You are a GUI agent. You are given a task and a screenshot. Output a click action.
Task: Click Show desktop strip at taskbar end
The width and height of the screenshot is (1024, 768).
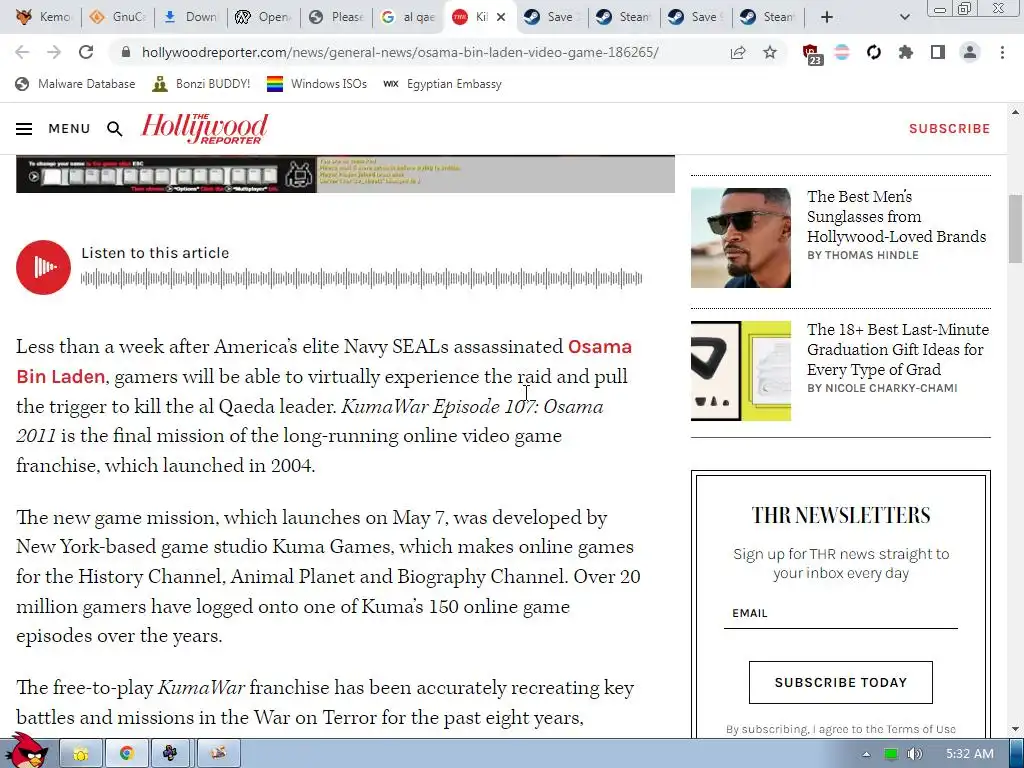(x=1016, y=754)
